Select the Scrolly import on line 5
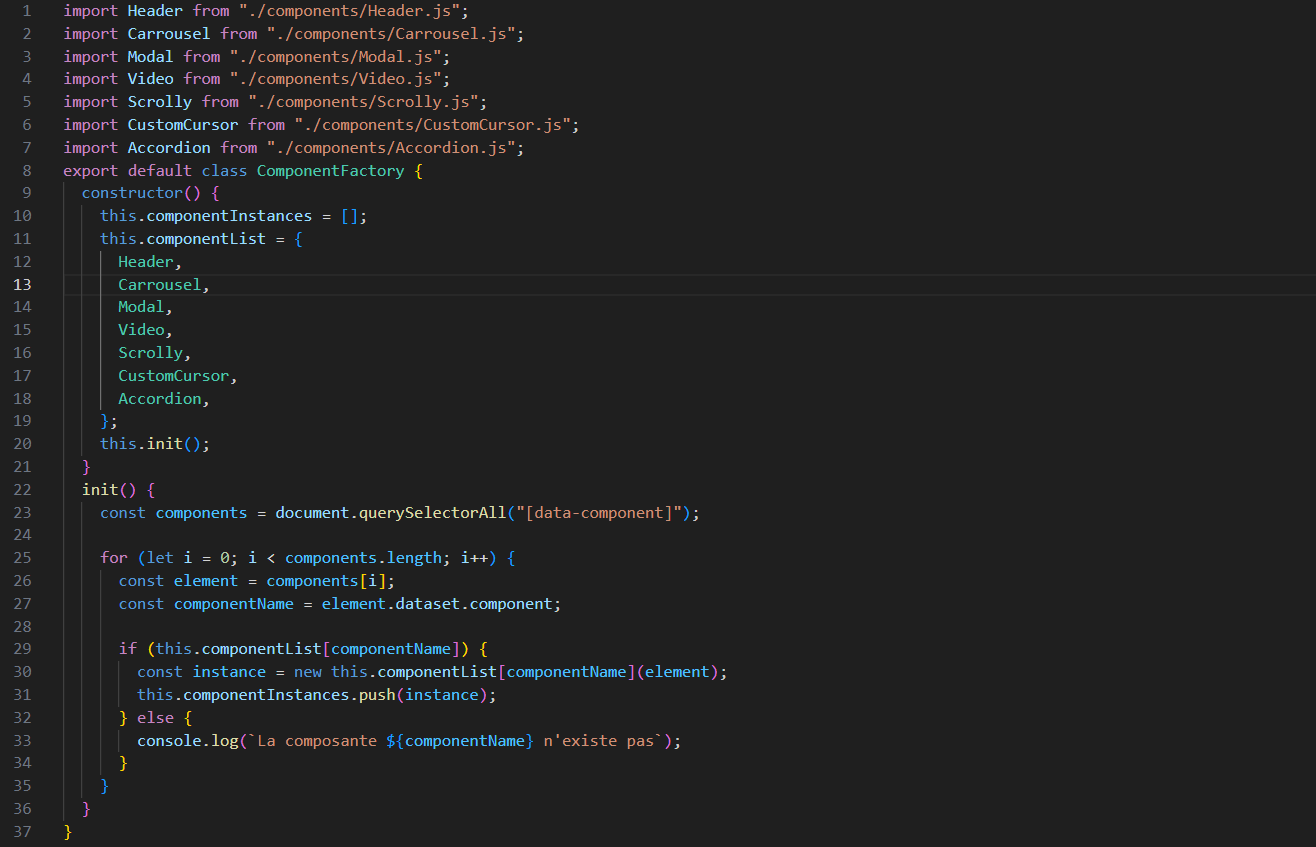The image size is (1316, 847). pyautogui.click(x=160, y=101)
